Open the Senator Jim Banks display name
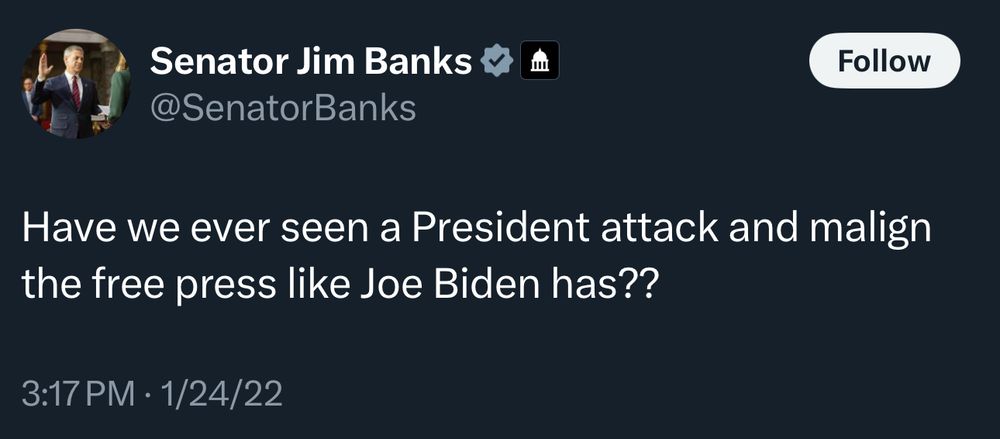Screen dimensions: 1000x439 [312, 61]
